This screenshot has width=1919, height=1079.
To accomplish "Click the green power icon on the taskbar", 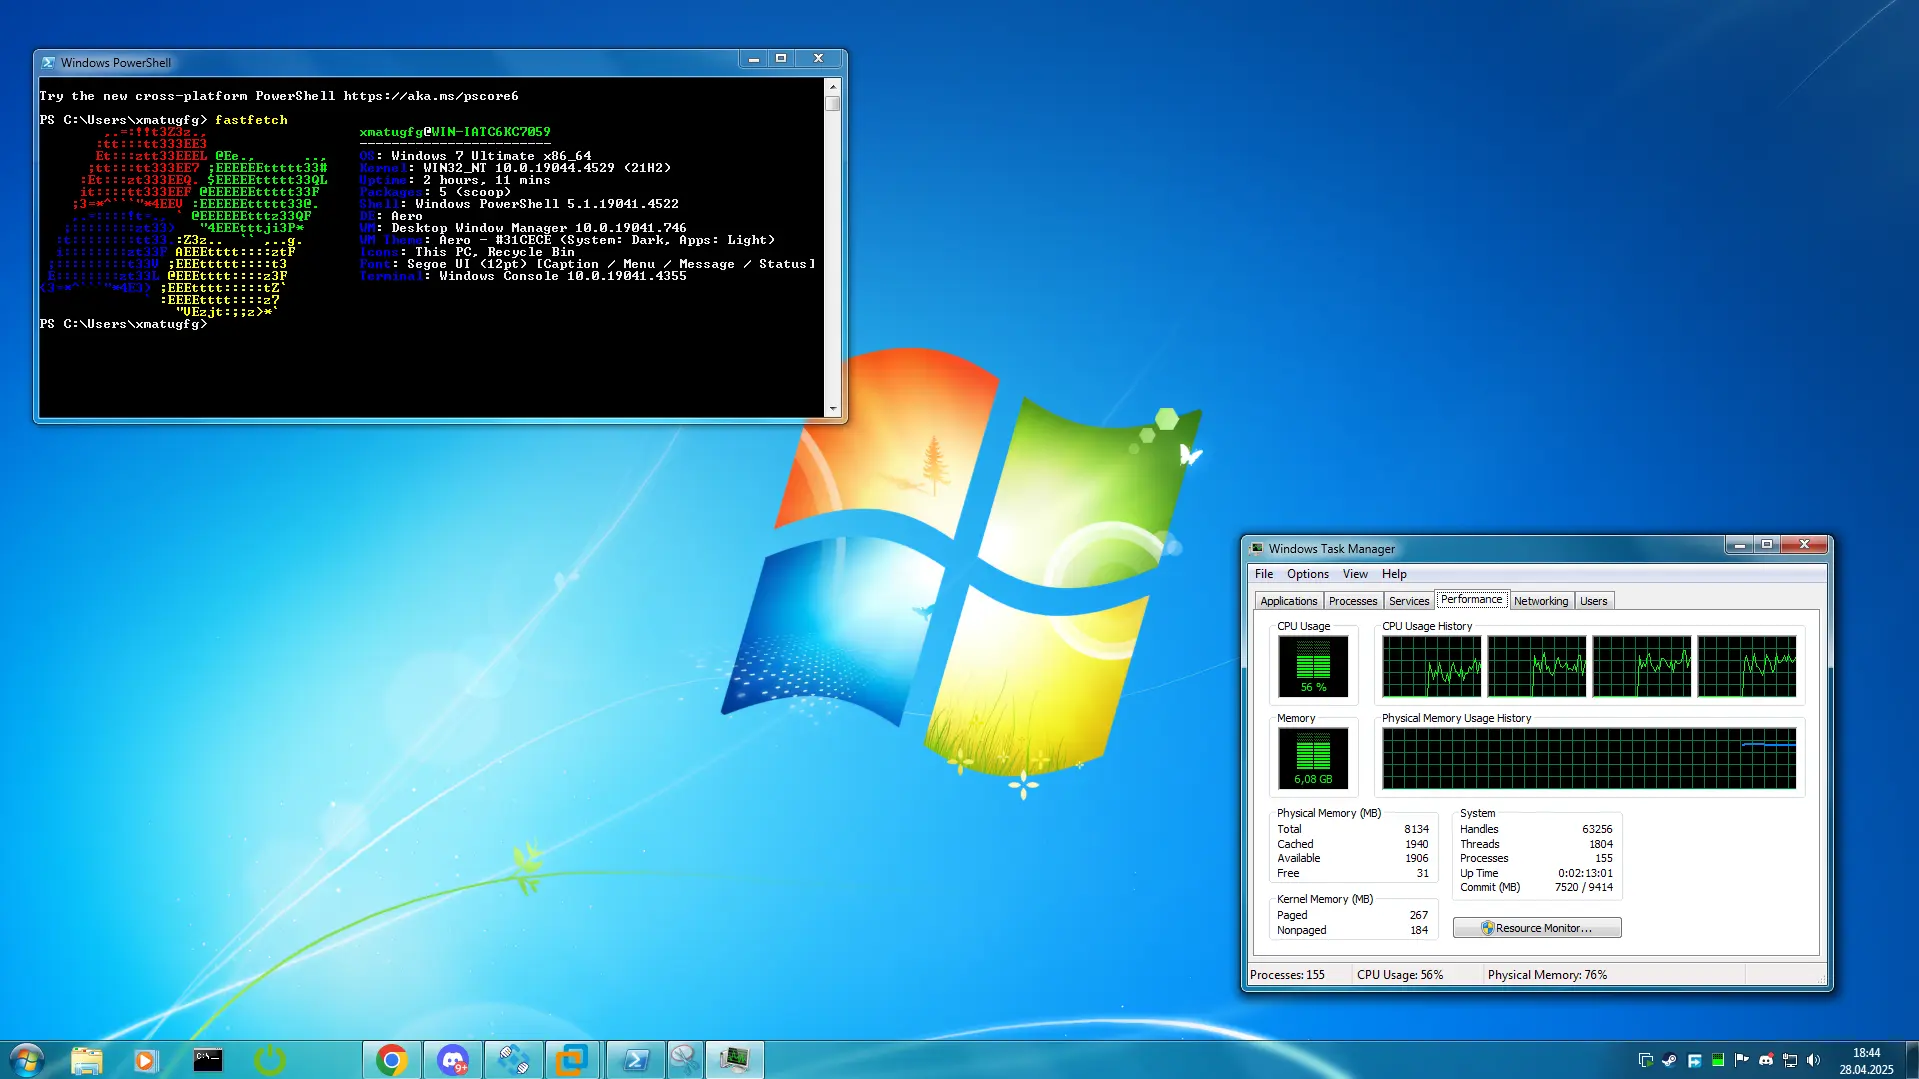I will (269, 1060).
